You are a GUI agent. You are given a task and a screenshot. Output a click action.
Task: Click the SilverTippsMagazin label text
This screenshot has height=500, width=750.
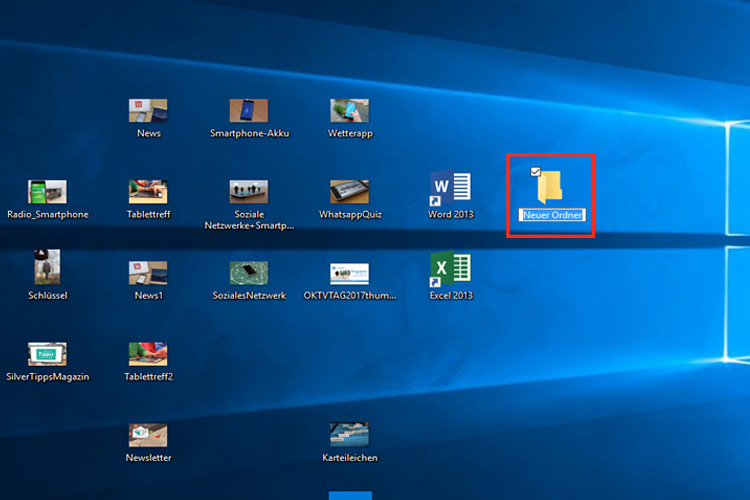[47, 377]
